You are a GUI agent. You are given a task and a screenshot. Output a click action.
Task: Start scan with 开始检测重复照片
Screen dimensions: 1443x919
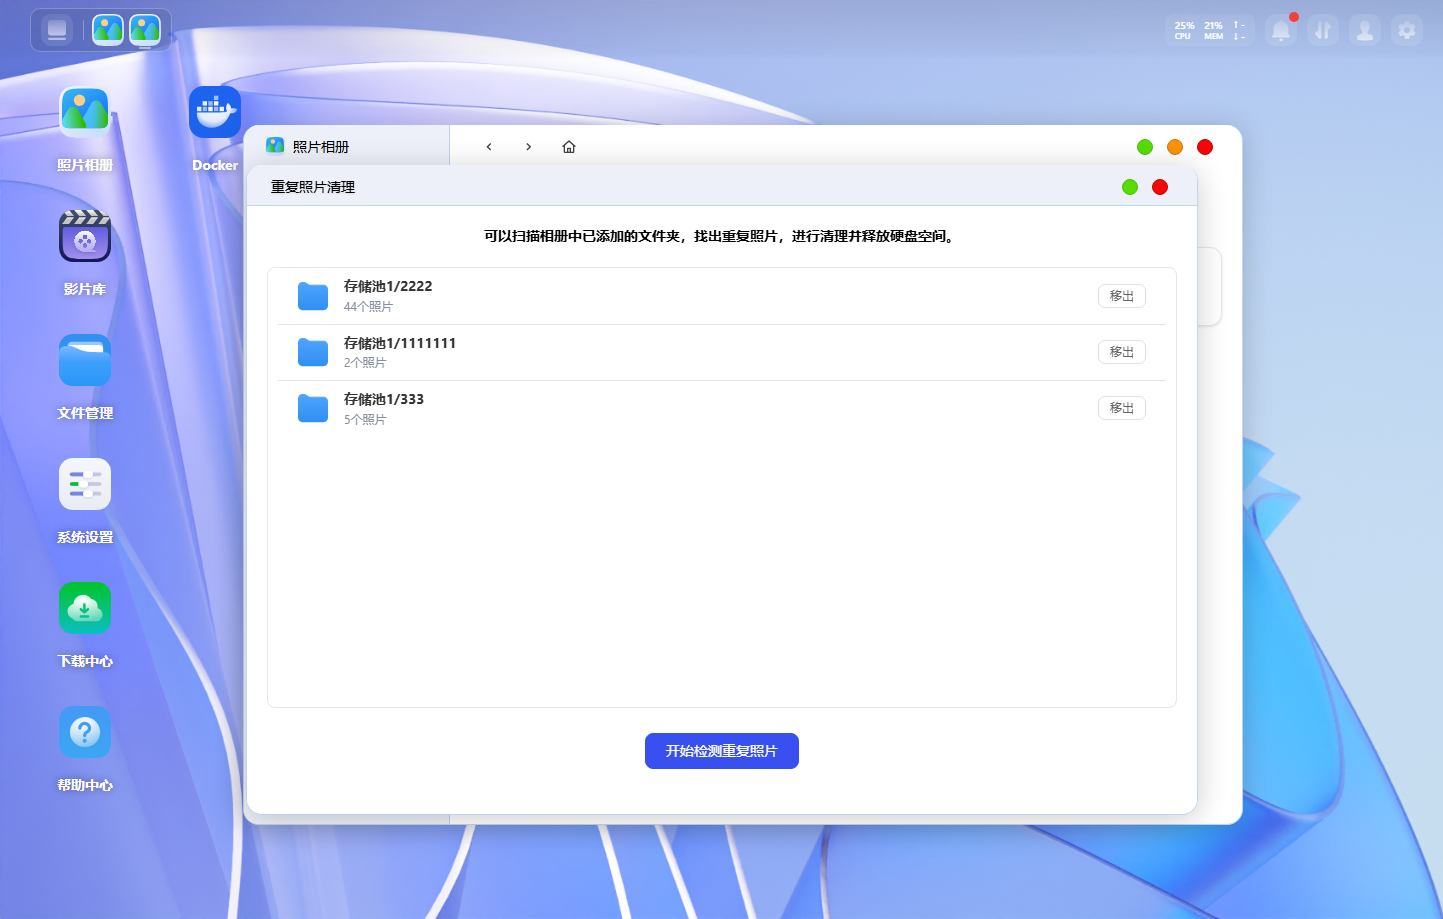tap(722, 751)
